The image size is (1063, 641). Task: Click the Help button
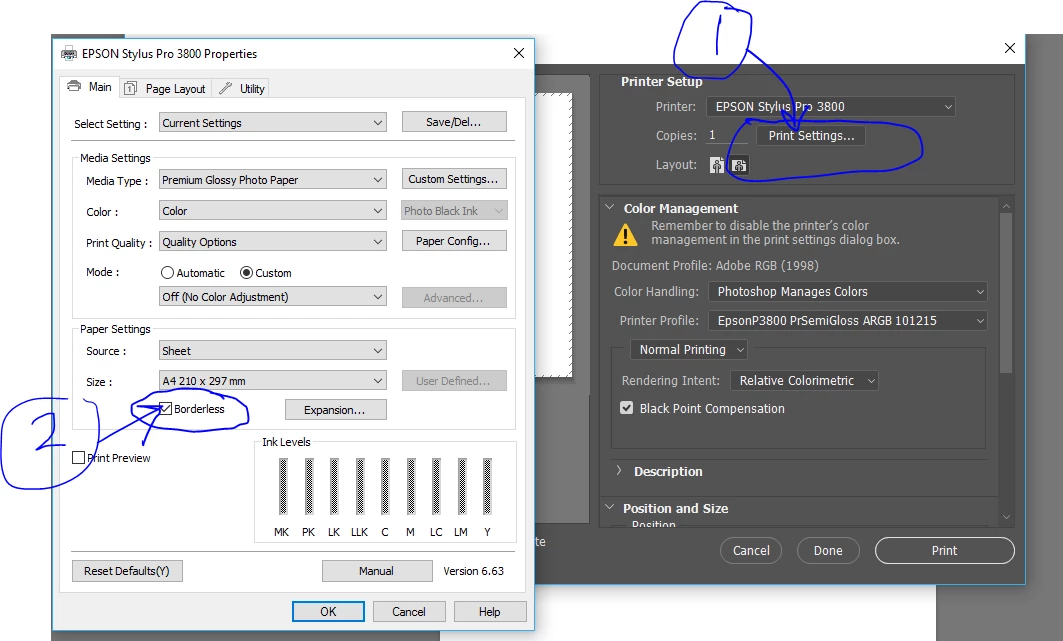(x=489, y=611)
